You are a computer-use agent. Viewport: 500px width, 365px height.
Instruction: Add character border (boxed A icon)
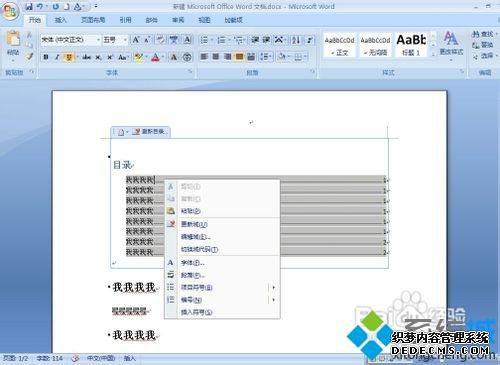tap(187, 40)
